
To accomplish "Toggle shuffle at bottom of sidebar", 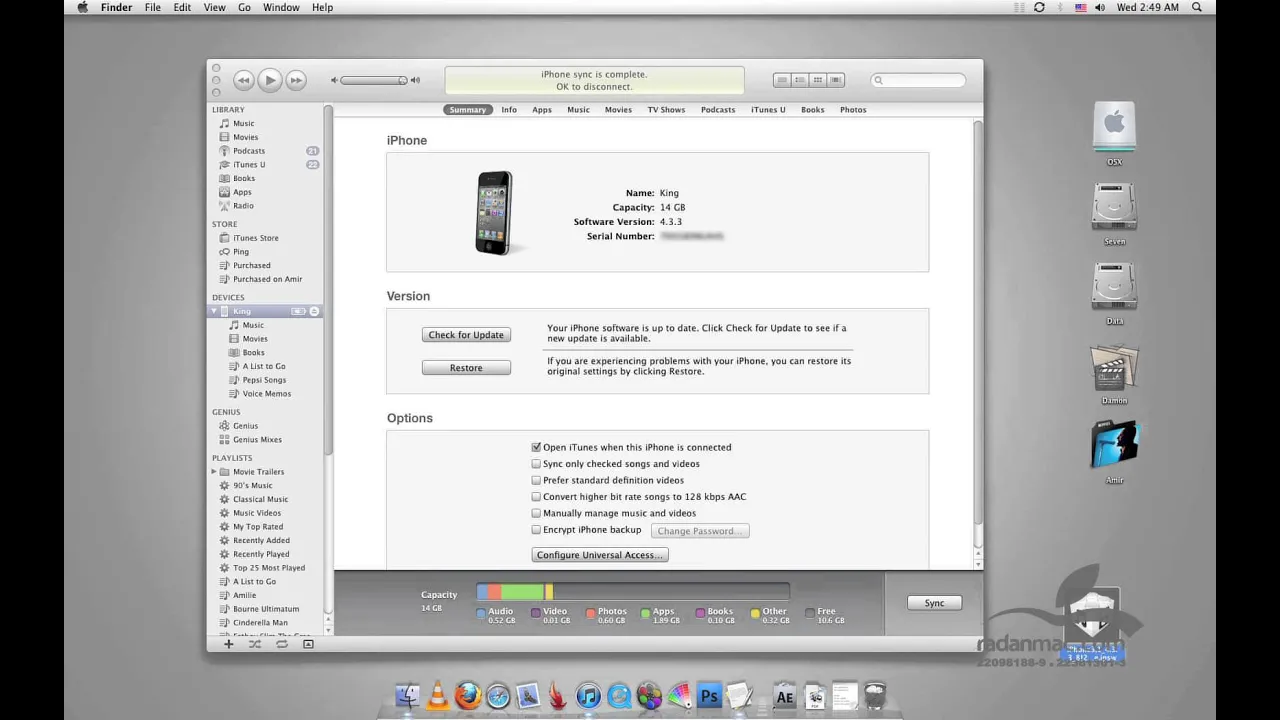I will pos(255,644).
